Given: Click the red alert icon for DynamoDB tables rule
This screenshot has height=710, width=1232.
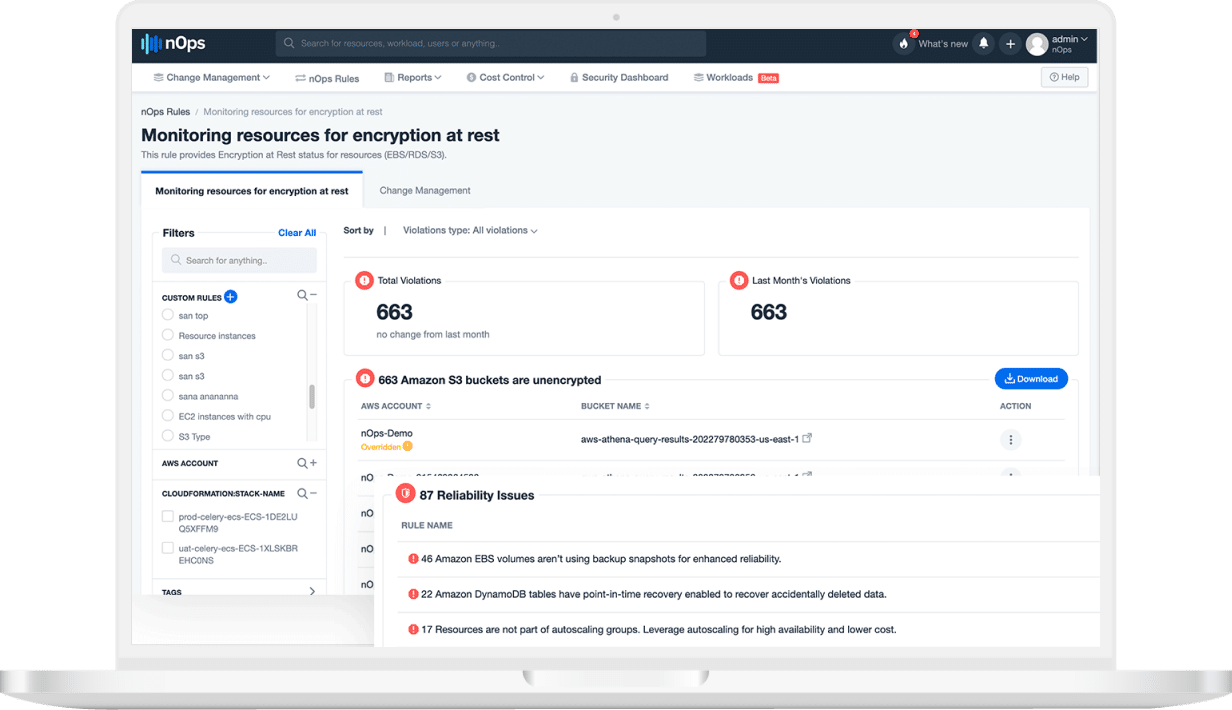Looking at the screenshot, I should 413,594.
